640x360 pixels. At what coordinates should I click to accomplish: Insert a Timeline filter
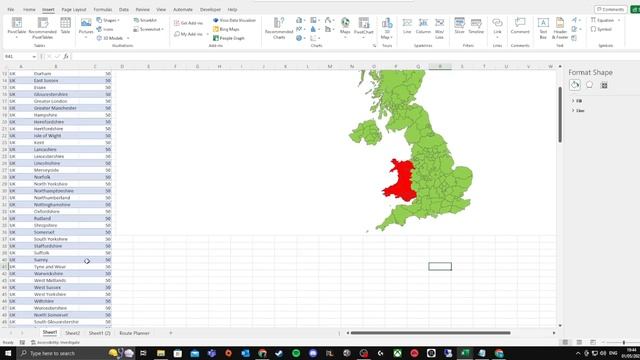(476, 25)
